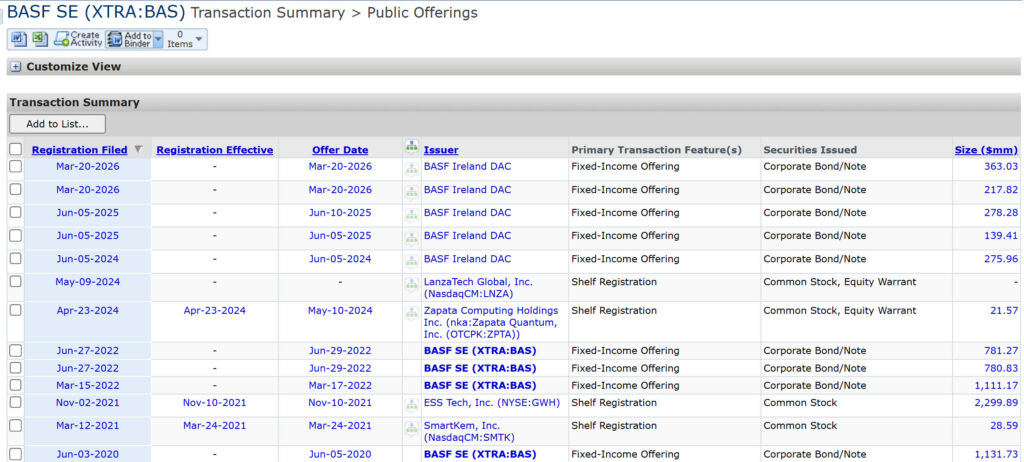The image size is (1024, 462).
Task: Check the row with size 363.03
Action: [x=16, y=167]
